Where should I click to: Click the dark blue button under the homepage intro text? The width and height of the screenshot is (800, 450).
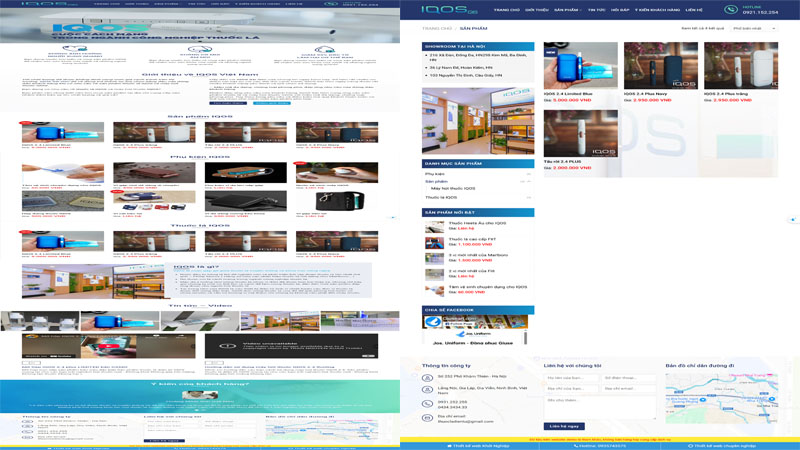point(228,103)
